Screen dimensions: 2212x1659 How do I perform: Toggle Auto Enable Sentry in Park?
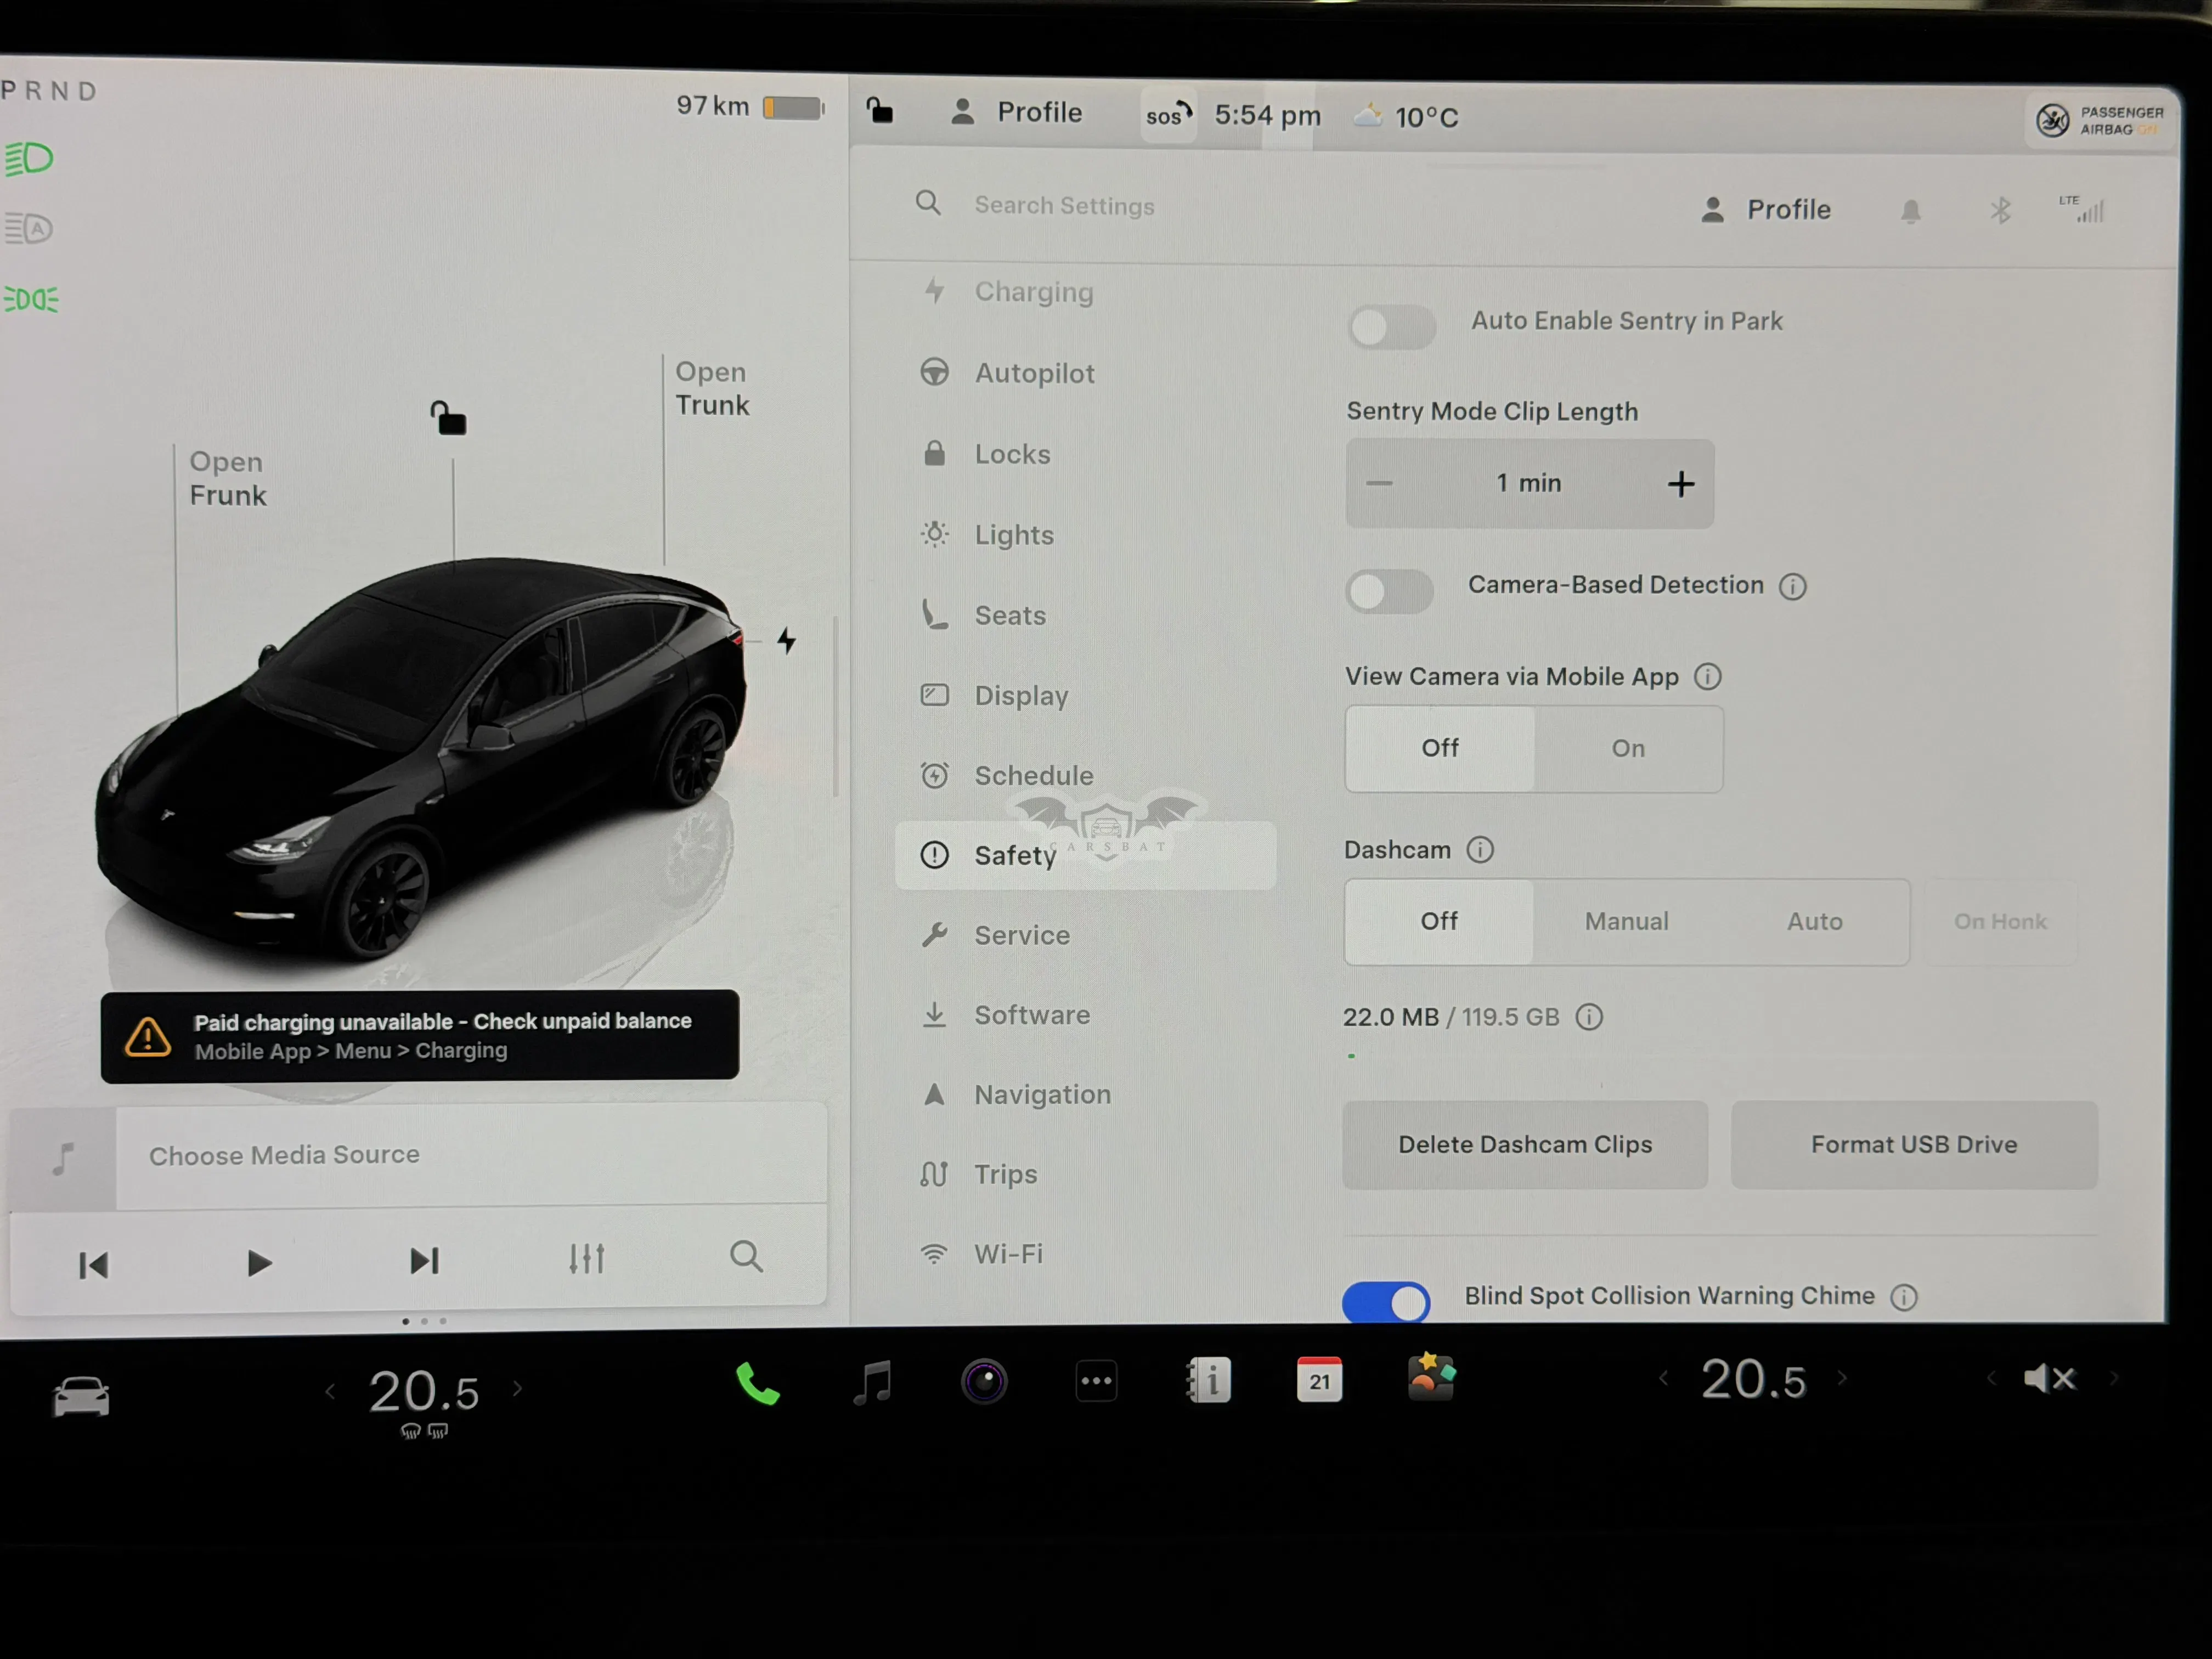click(1391, 326)
